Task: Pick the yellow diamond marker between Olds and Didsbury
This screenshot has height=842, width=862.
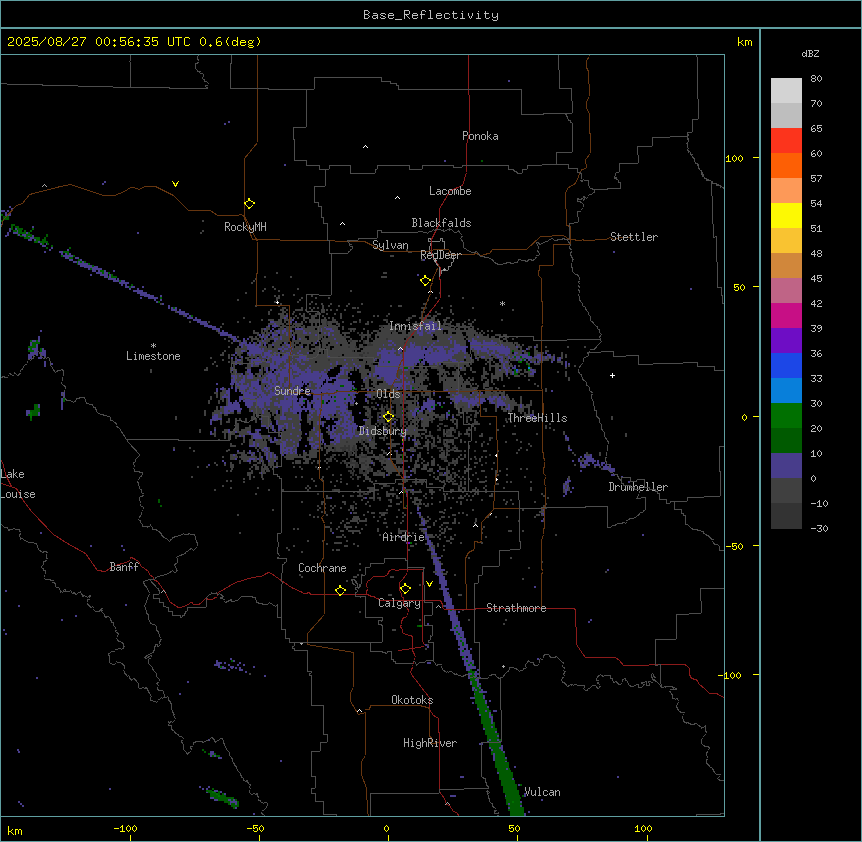Action: (x=389, y=417)
